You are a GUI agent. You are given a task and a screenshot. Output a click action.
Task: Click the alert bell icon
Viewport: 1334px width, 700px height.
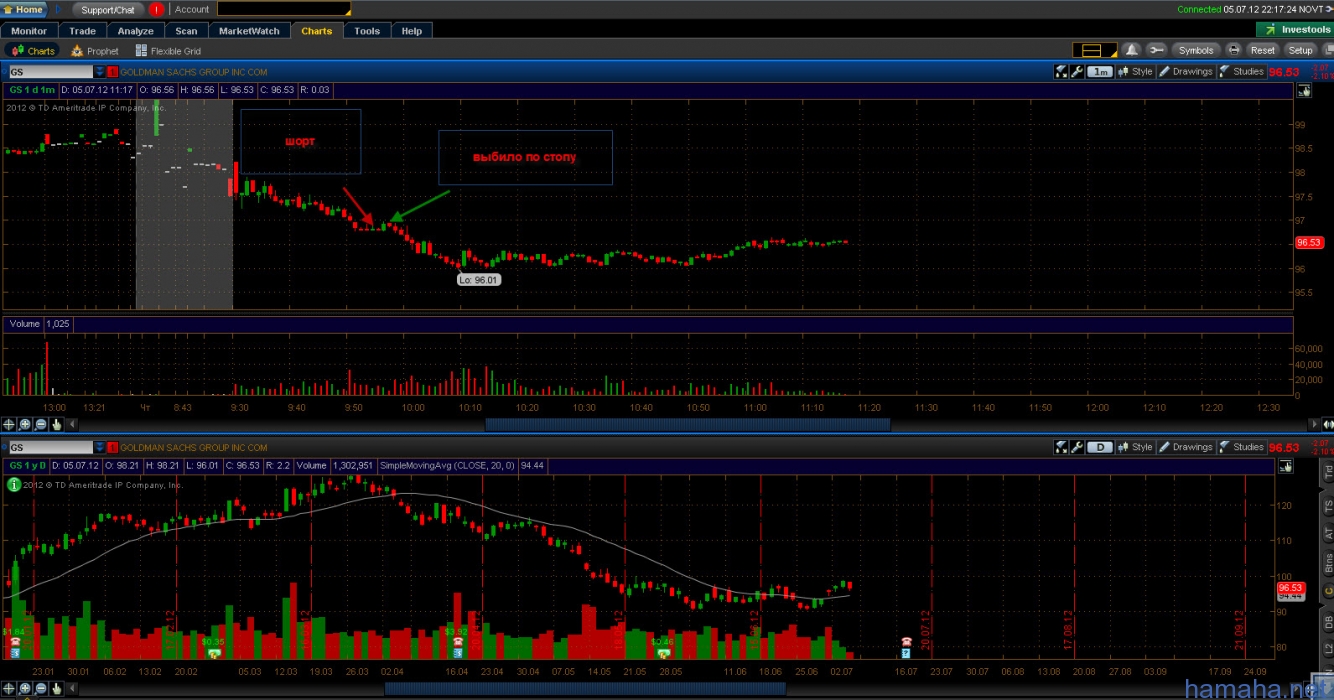1132,50
